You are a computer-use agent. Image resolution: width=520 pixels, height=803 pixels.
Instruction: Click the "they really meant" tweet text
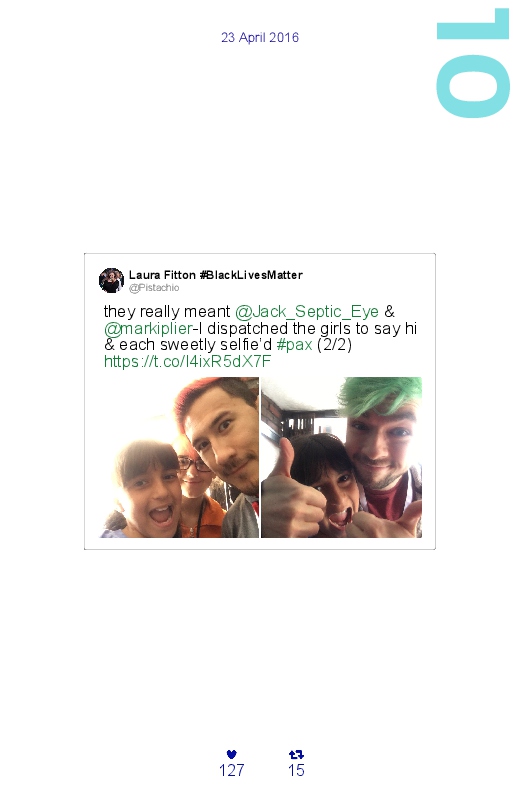167,311
